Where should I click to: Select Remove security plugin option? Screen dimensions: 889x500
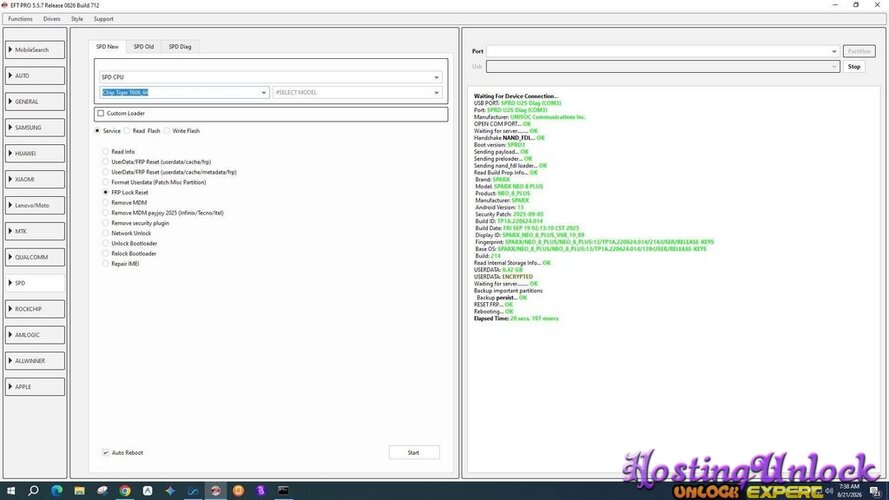click(105, 223)
